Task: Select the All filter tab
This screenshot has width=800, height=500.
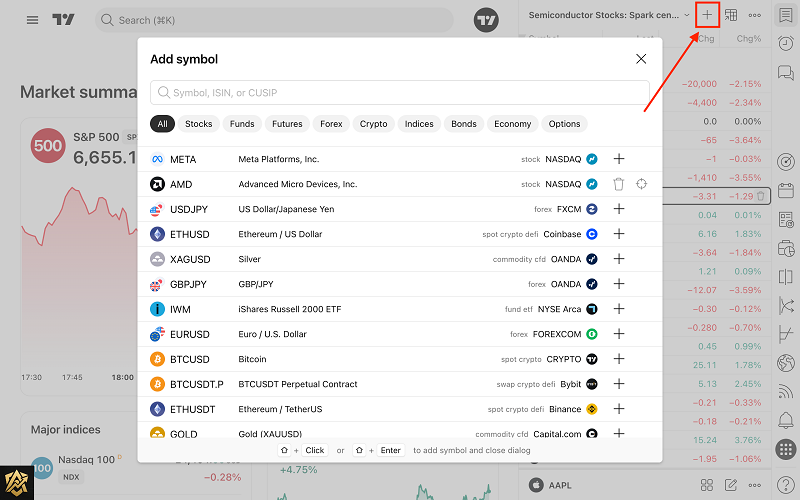Action: click(x=162, y=123)
